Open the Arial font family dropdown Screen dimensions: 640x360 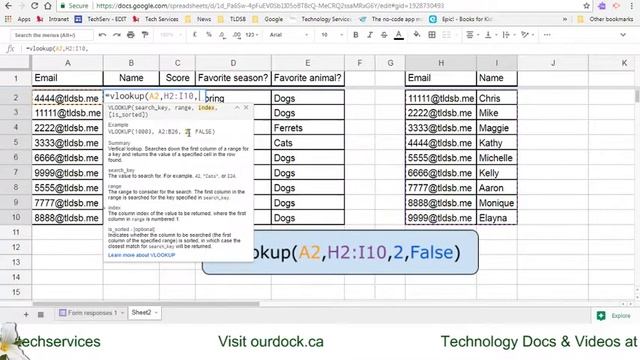pyautogui.click(x=288, y=35)
